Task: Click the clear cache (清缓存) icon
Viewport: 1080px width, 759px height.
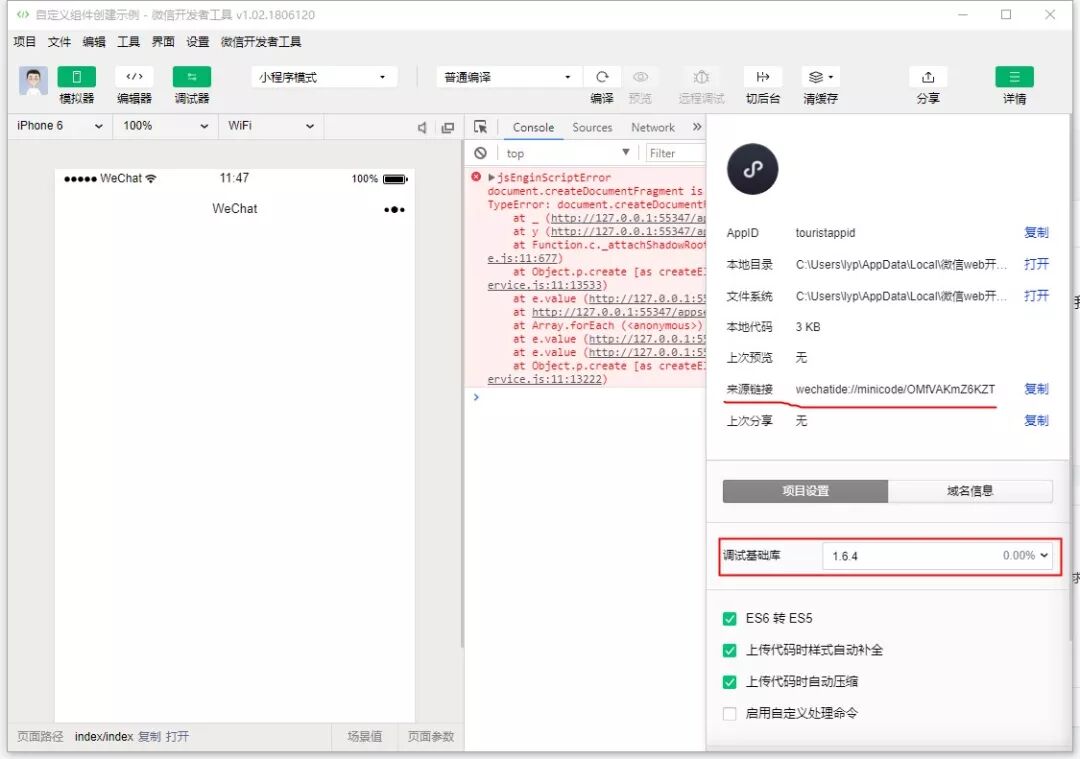Action: tap(820, 76)
